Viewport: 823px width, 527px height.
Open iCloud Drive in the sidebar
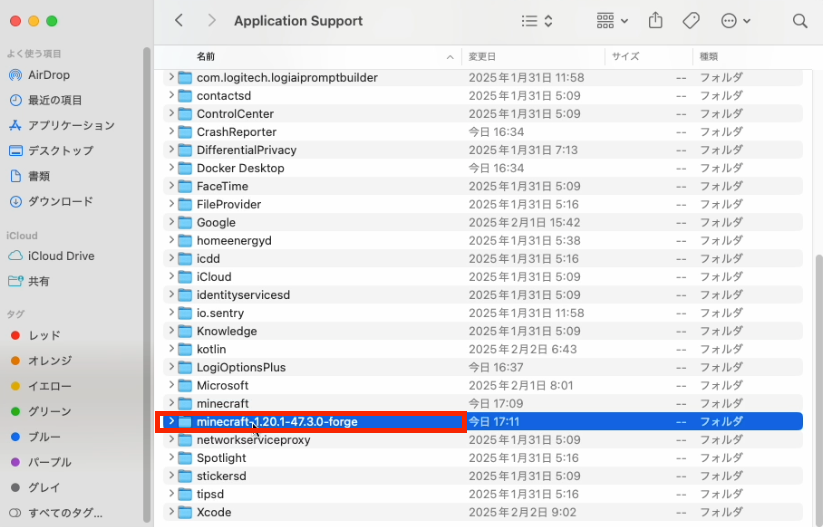pyautogui.click(x=51, y=256)
